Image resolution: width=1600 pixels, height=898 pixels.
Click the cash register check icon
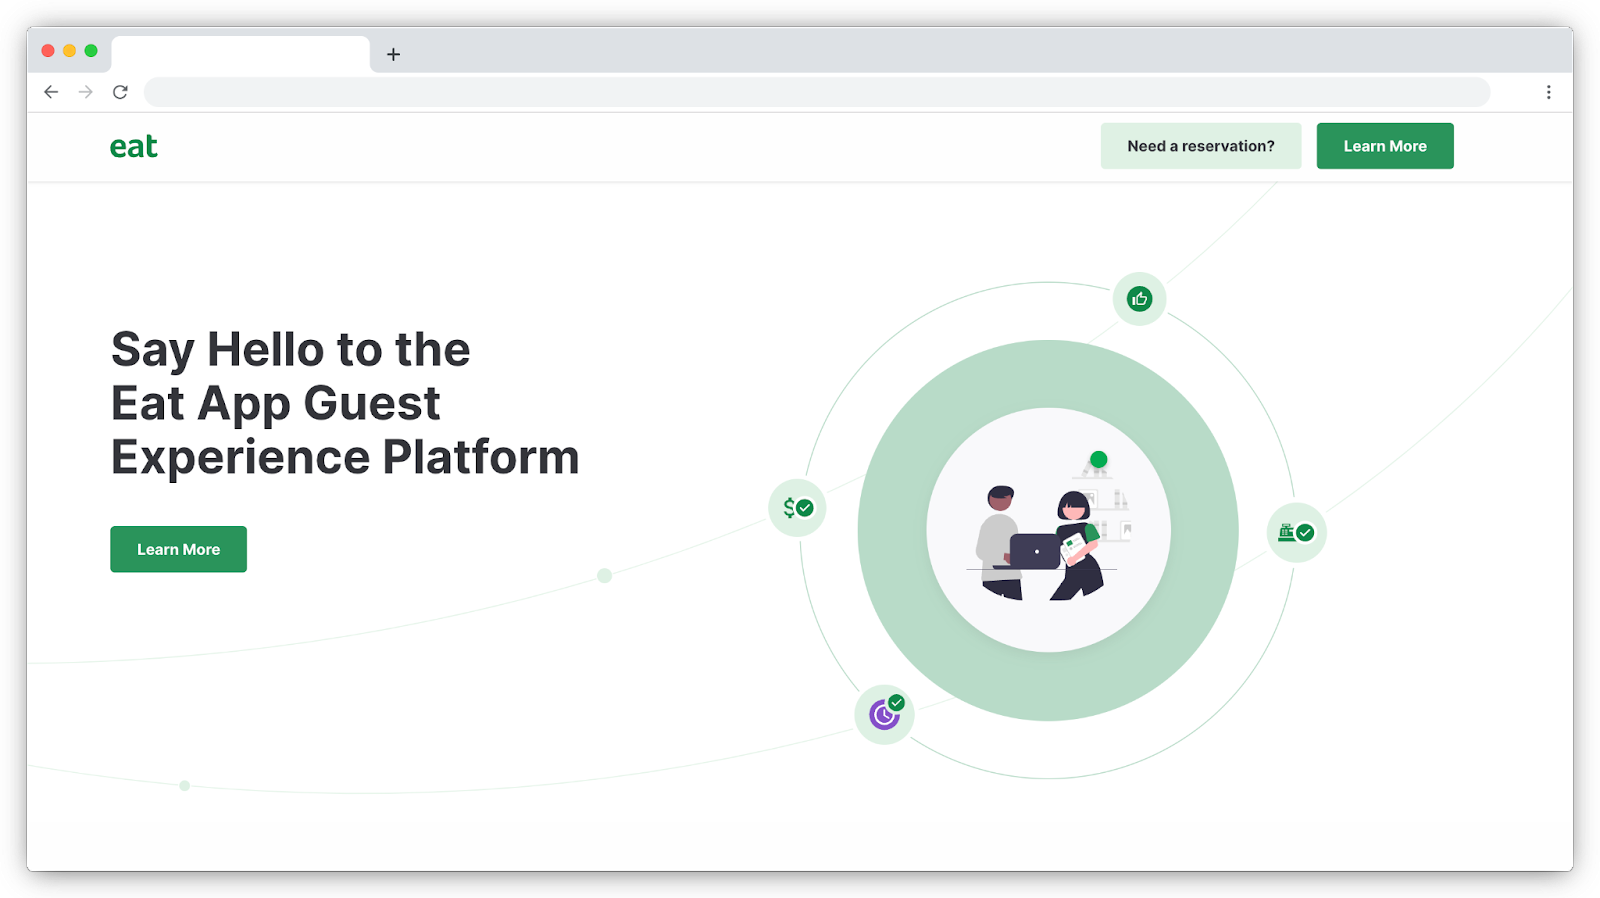click(x=1296, y=532)
